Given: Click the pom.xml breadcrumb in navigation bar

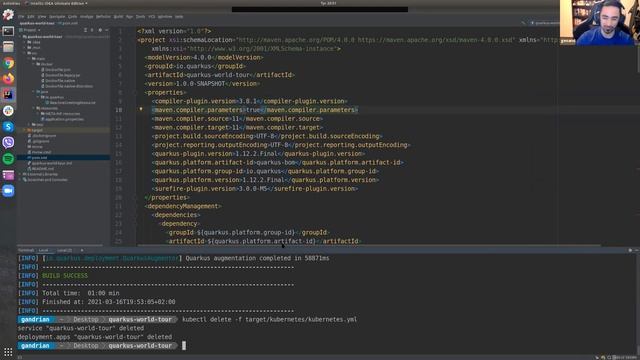Looking at the screenshot, I should (69, 23).
